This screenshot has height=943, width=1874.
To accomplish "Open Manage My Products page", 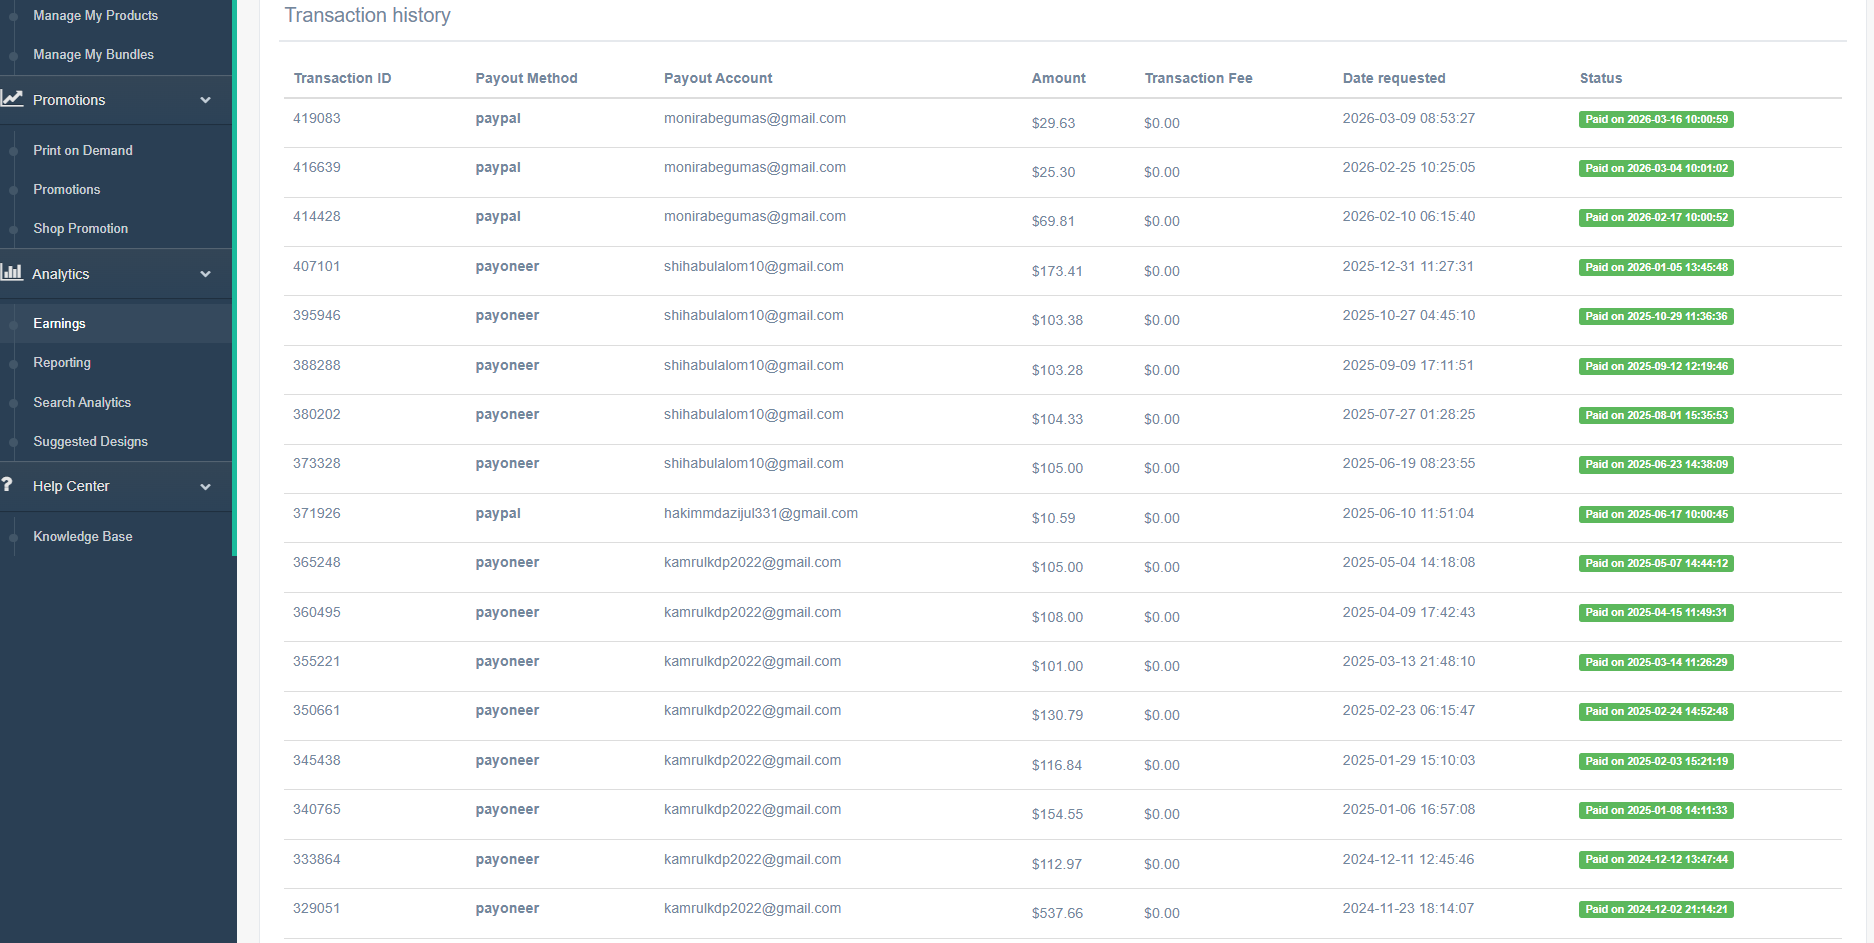I will 95,16.
